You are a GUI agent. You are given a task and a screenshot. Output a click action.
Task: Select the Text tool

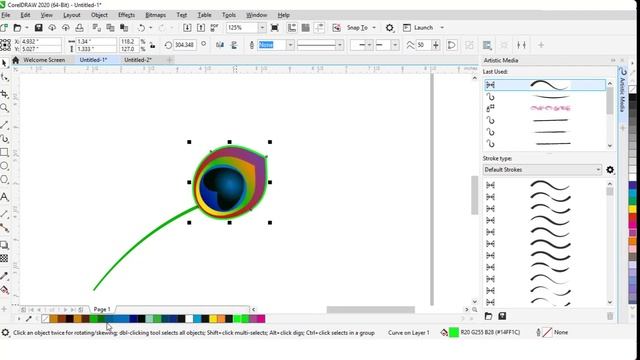(4, 197)
